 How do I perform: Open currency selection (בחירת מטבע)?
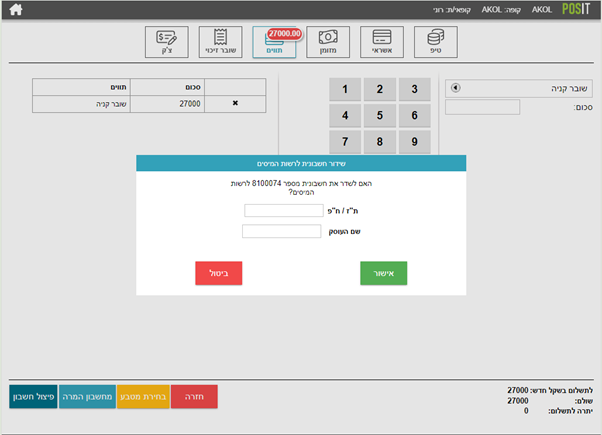[x=143, y=397]
